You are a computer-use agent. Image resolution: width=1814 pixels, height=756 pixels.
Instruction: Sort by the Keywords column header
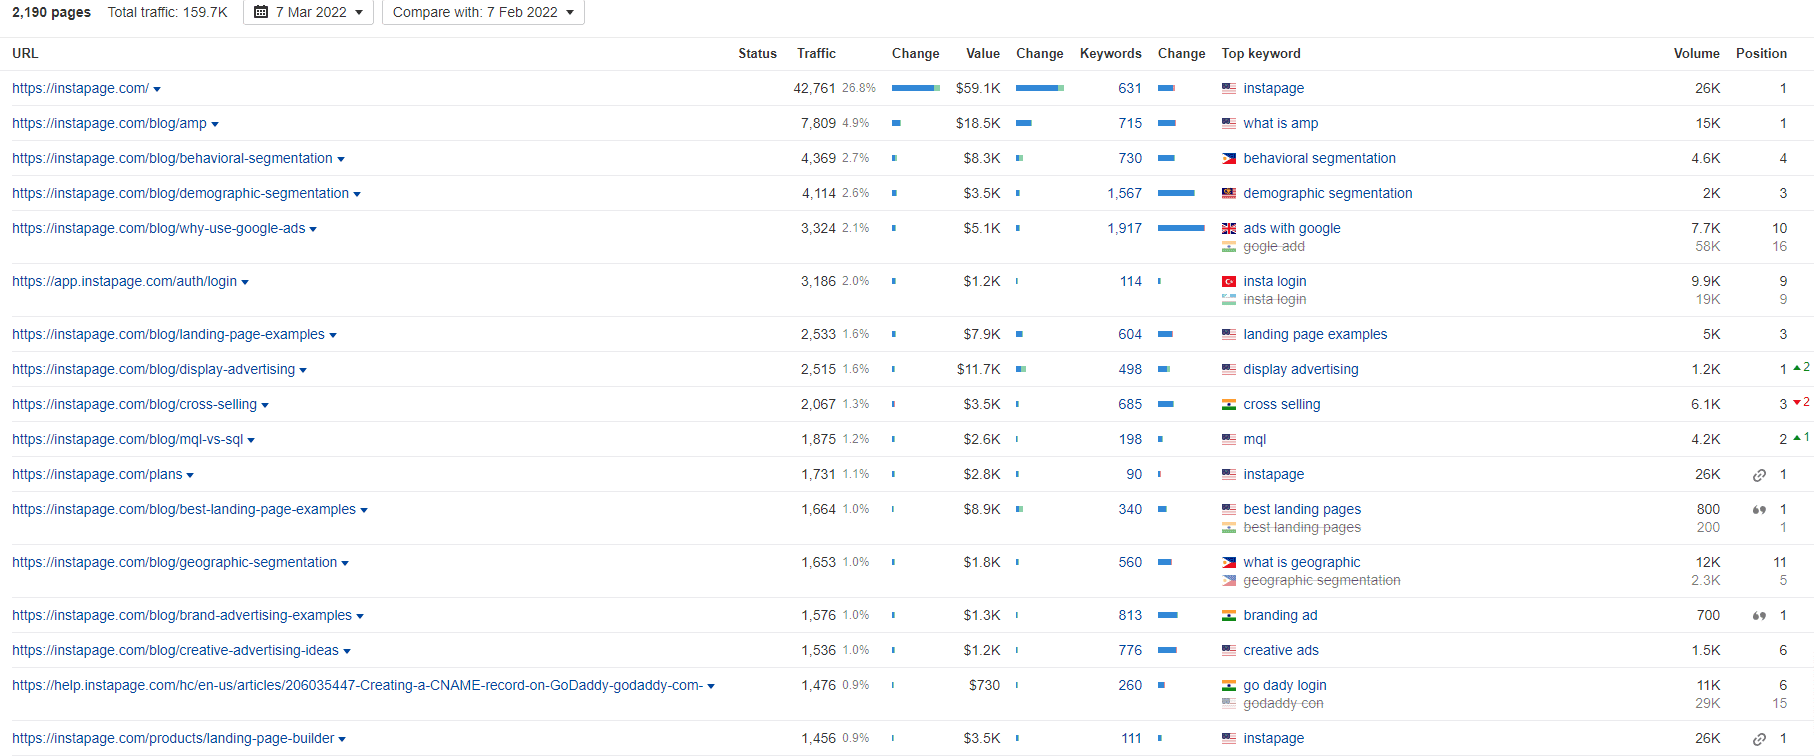(1110, 53)
